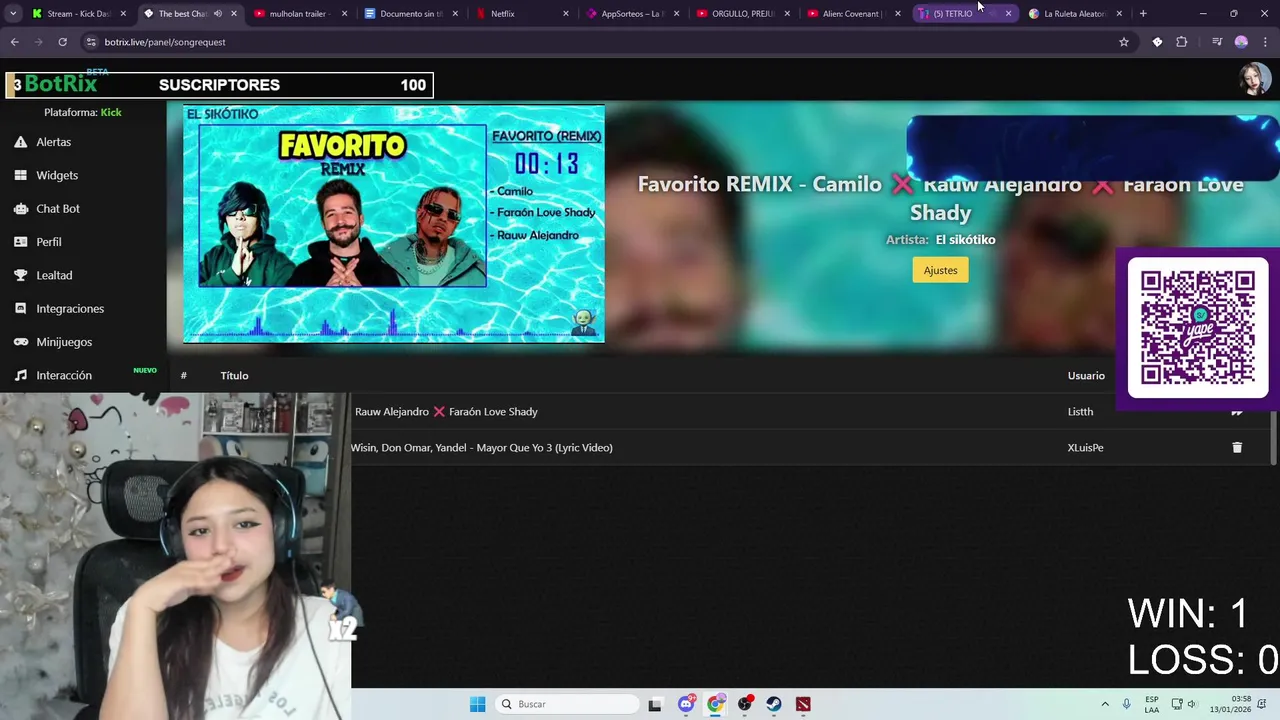Open the Widgets section in sidebar
The width and height of the screenshot is (1280, 720).
57,175
